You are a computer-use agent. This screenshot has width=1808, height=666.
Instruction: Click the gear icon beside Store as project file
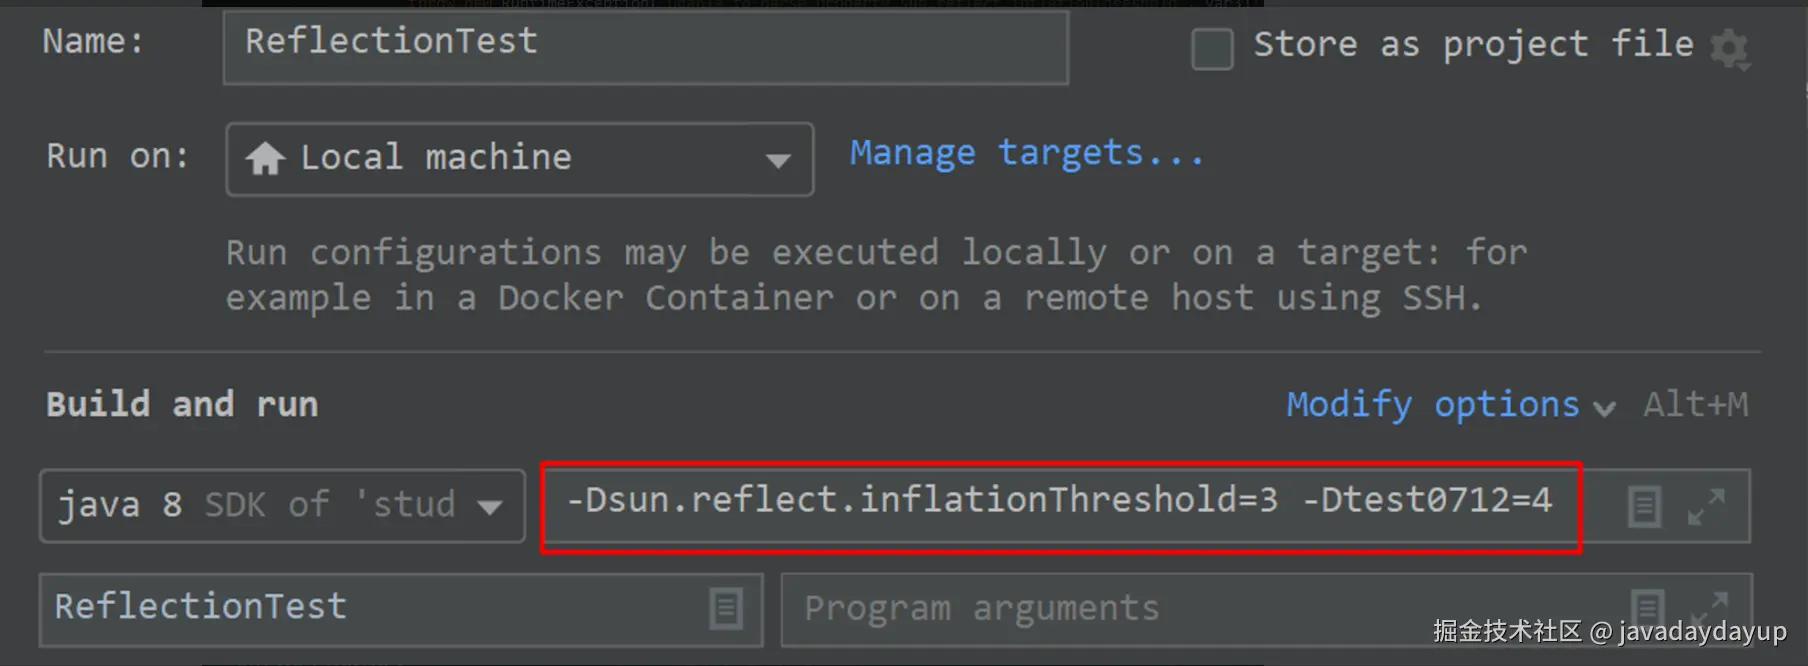1730,49
